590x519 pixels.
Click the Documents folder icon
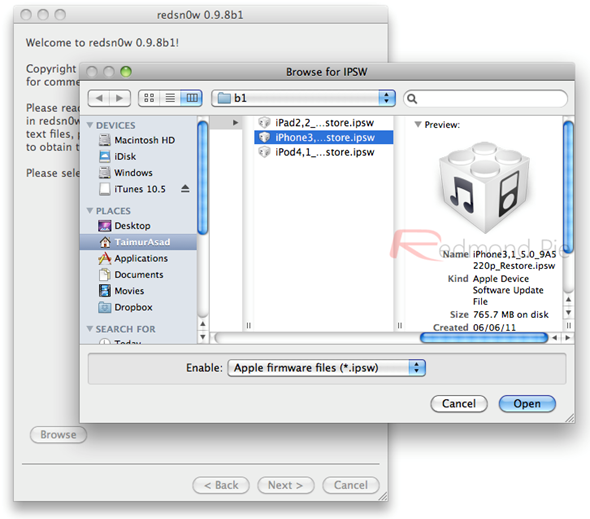(104, 274)
